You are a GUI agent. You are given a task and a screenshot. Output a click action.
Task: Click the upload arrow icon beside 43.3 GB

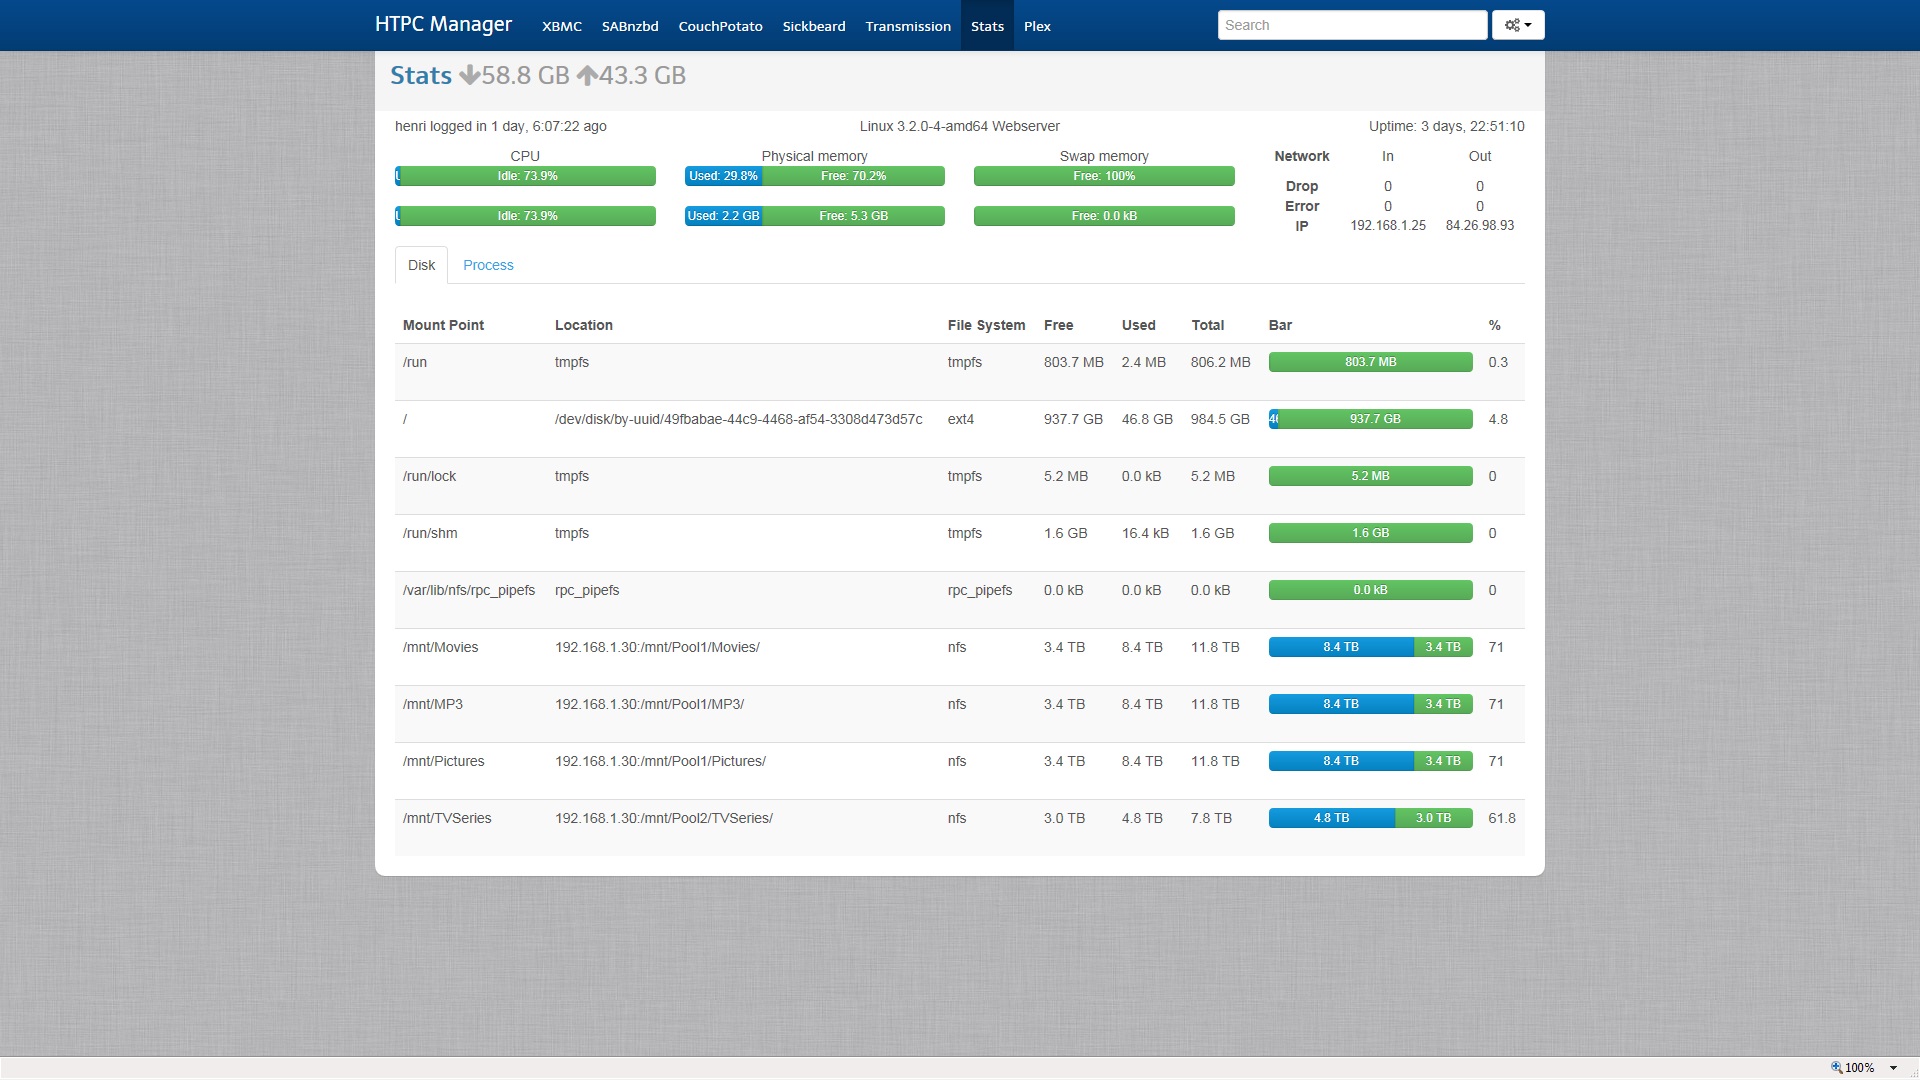point(587,76)
